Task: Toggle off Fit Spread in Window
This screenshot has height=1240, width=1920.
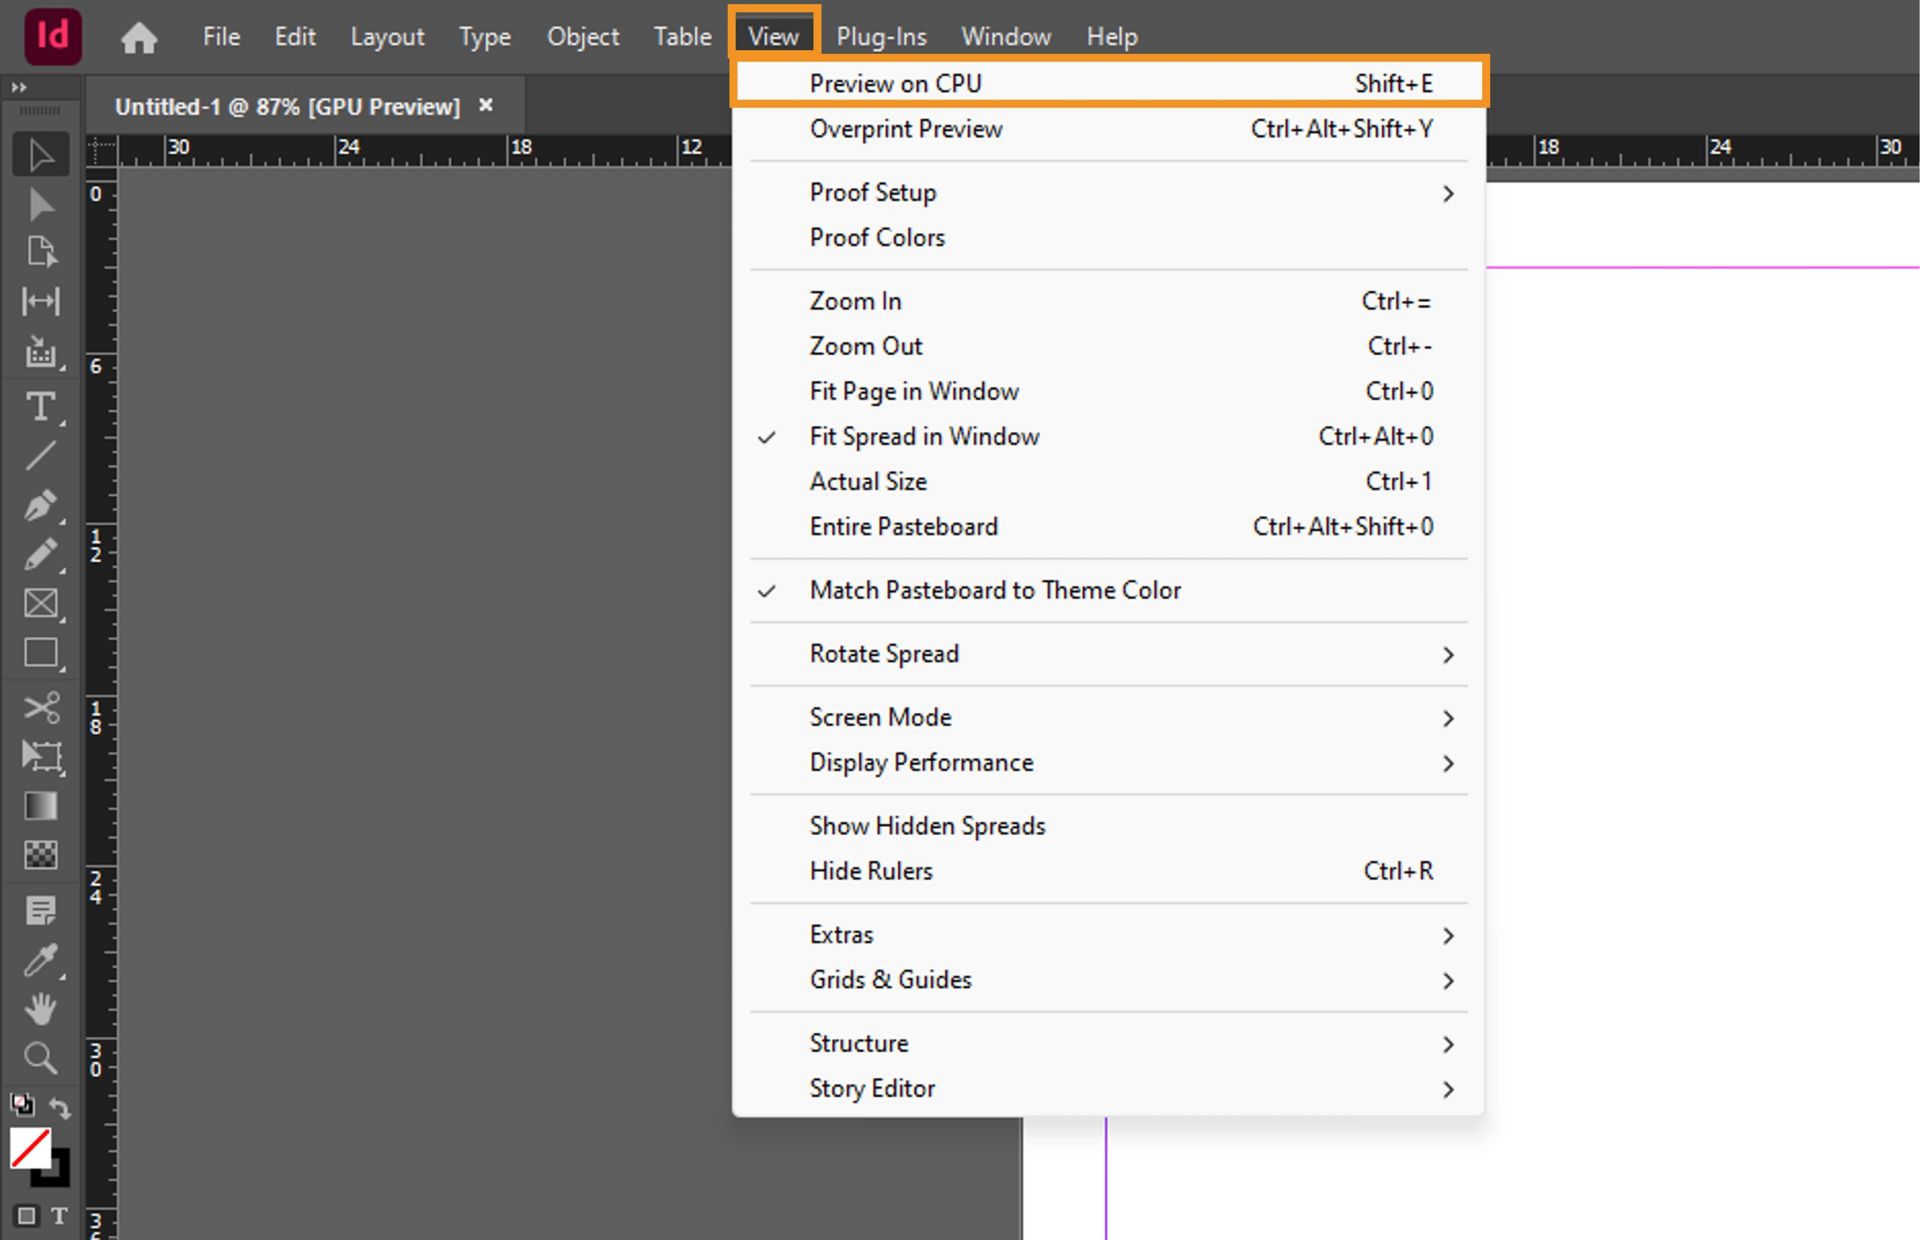Action: click(924, 436)
